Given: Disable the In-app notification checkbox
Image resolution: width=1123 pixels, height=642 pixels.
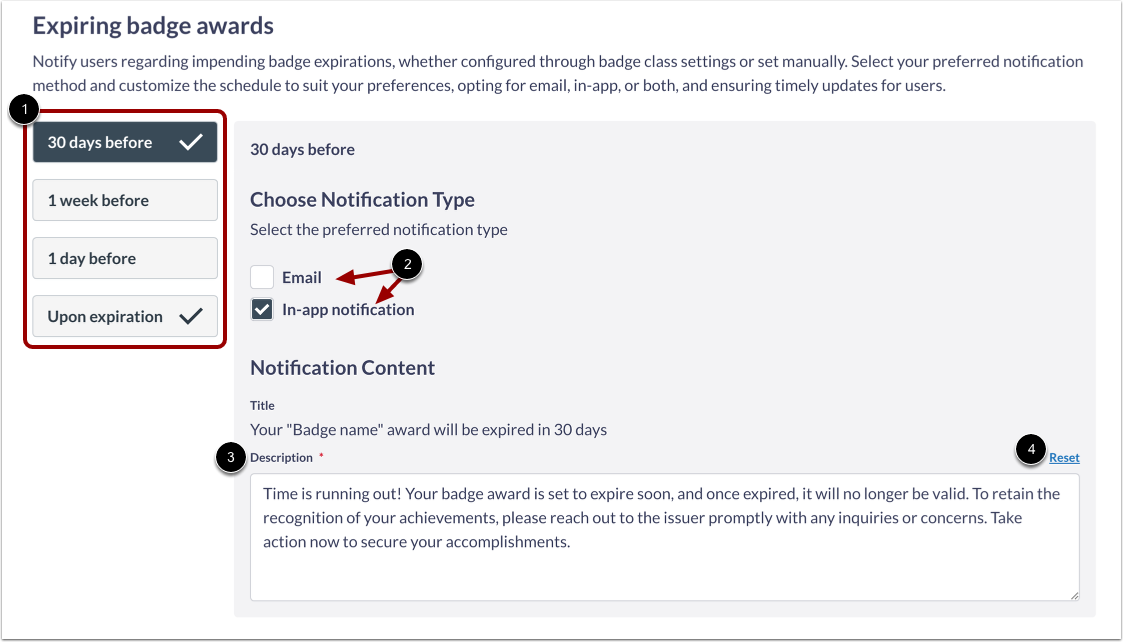Looking at the screenshot, I should point(261,309).
